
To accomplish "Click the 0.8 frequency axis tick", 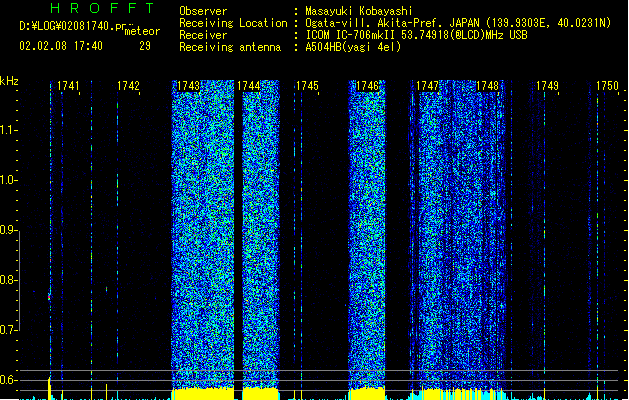I will tap(8, 280).
